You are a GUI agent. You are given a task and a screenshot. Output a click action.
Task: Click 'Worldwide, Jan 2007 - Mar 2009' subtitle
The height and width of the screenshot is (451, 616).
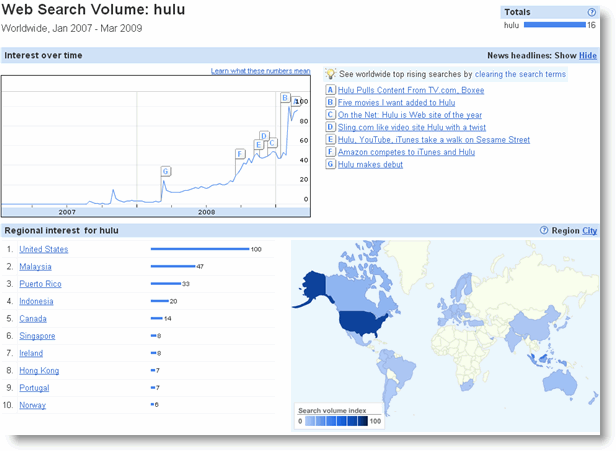(x=72, y=28)
